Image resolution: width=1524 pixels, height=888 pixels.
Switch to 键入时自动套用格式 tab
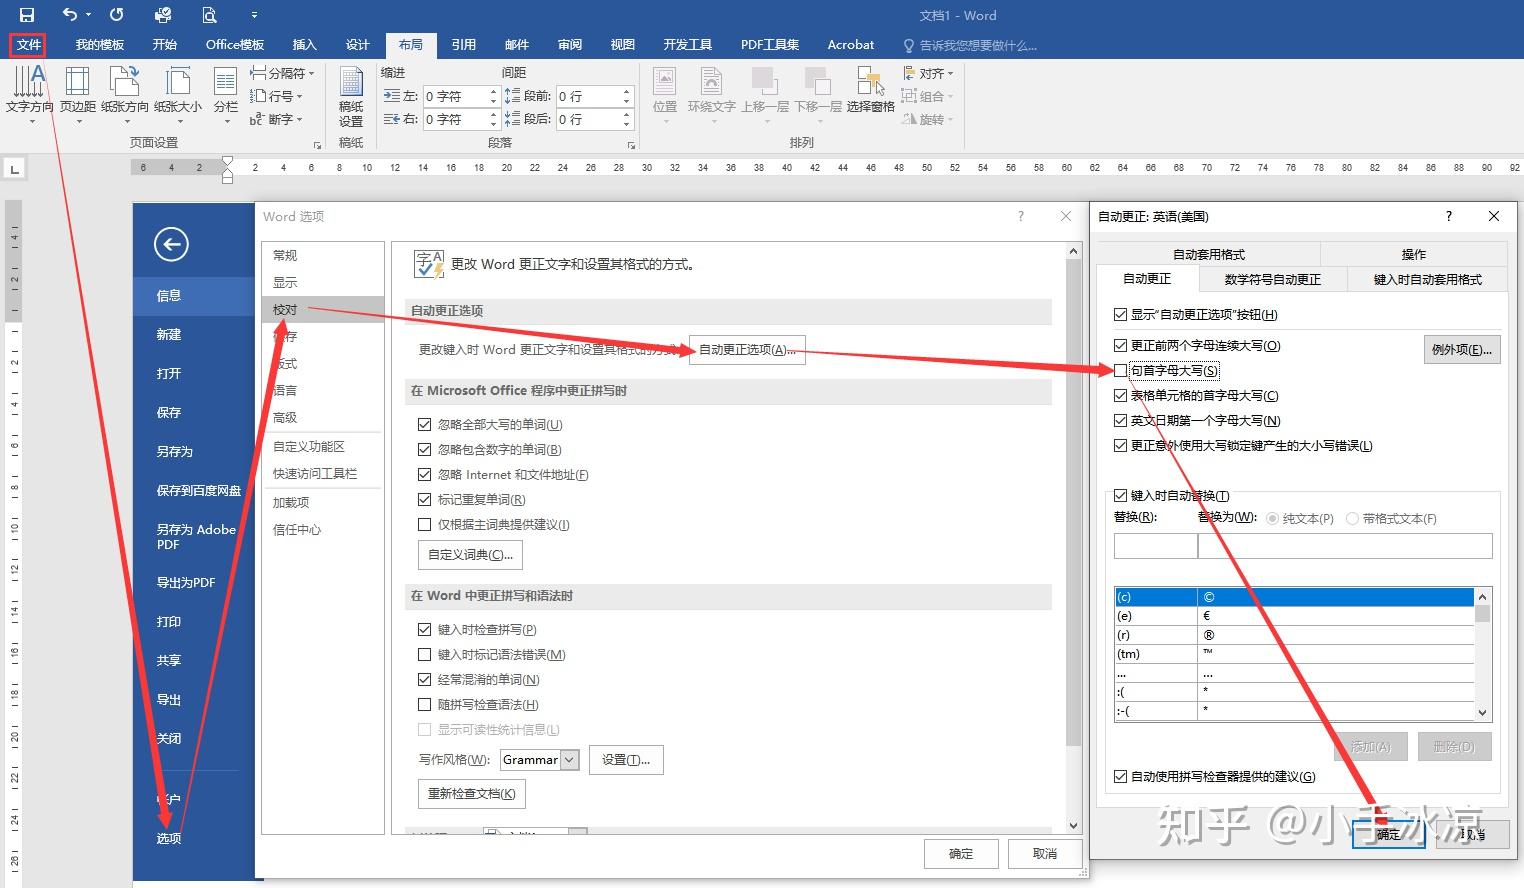1427,279
